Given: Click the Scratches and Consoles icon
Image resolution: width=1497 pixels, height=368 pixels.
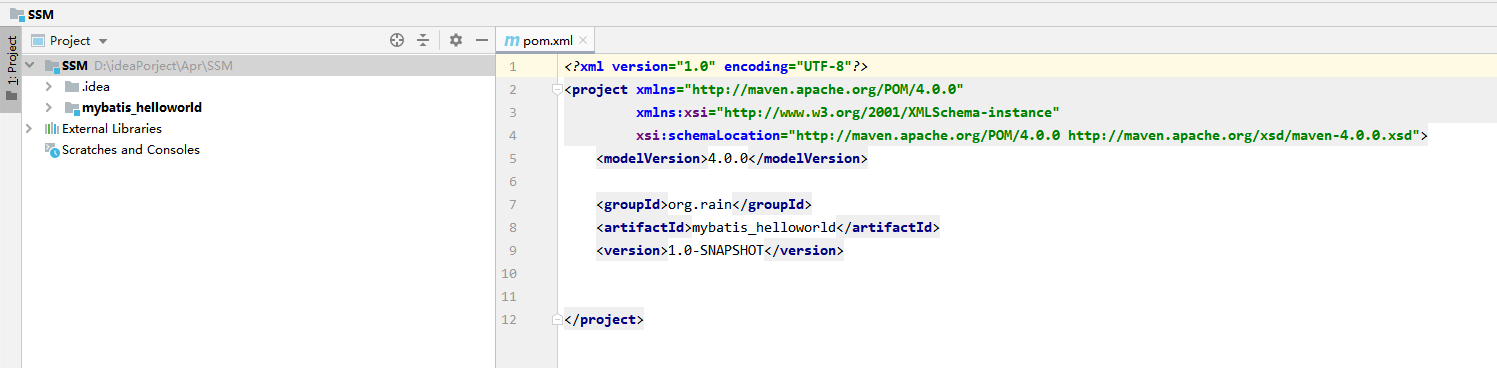Looking at the screenshot, I should point(52,149).
